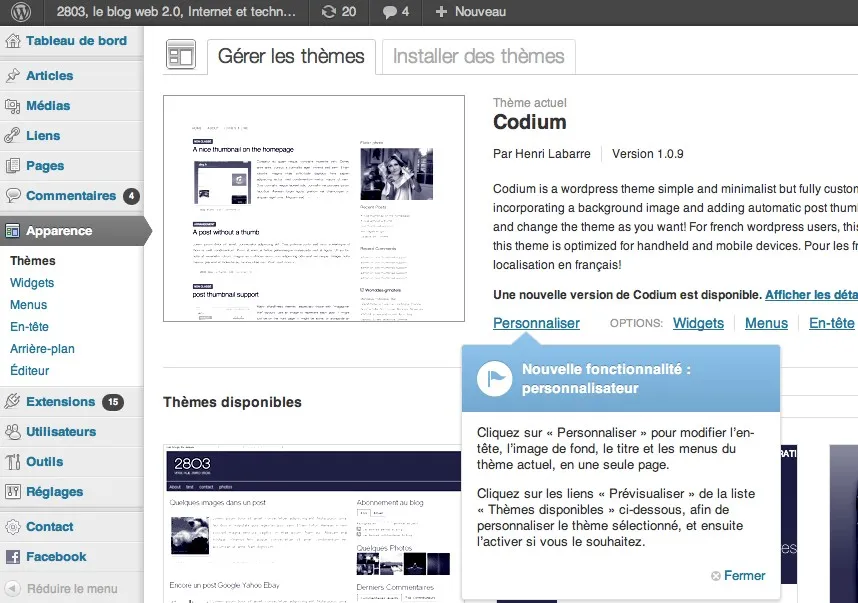Open the Articles menu

[x=50, y=76]
